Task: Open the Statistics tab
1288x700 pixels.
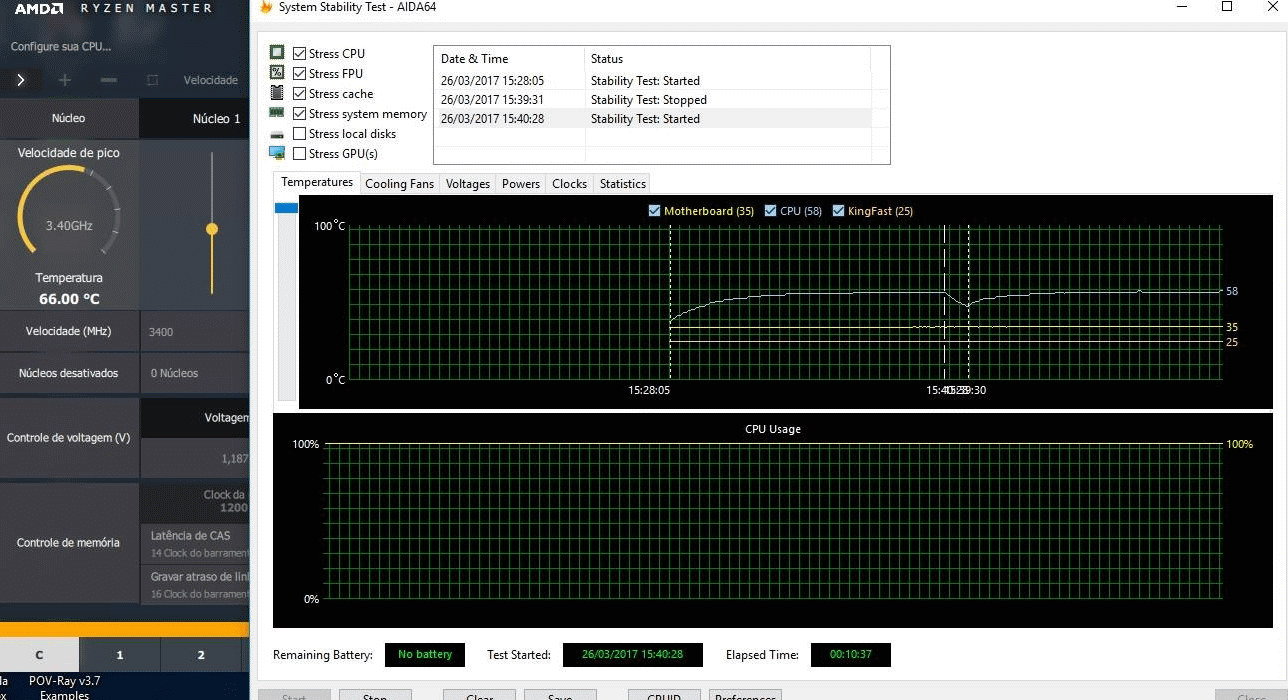Action: pos(623,184)
